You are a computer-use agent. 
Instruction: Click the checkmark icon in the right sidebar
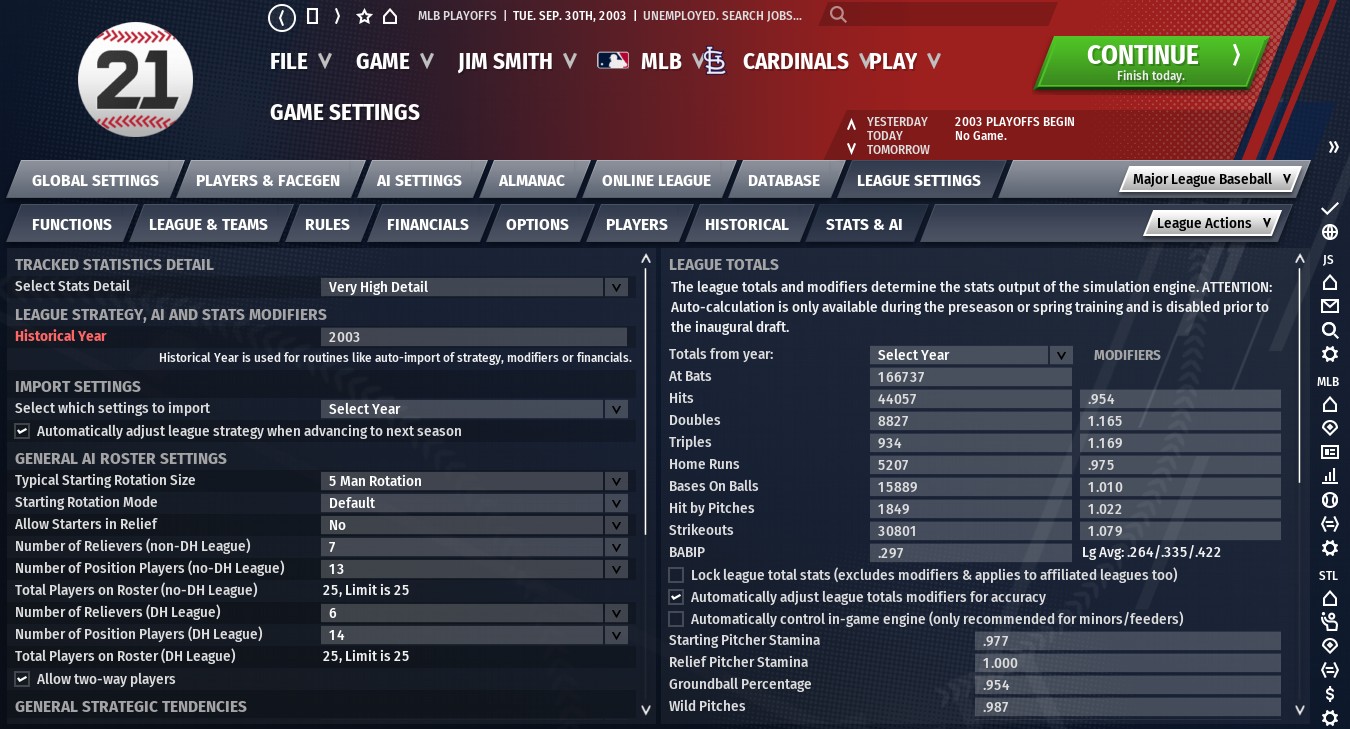pos(1329,208)
